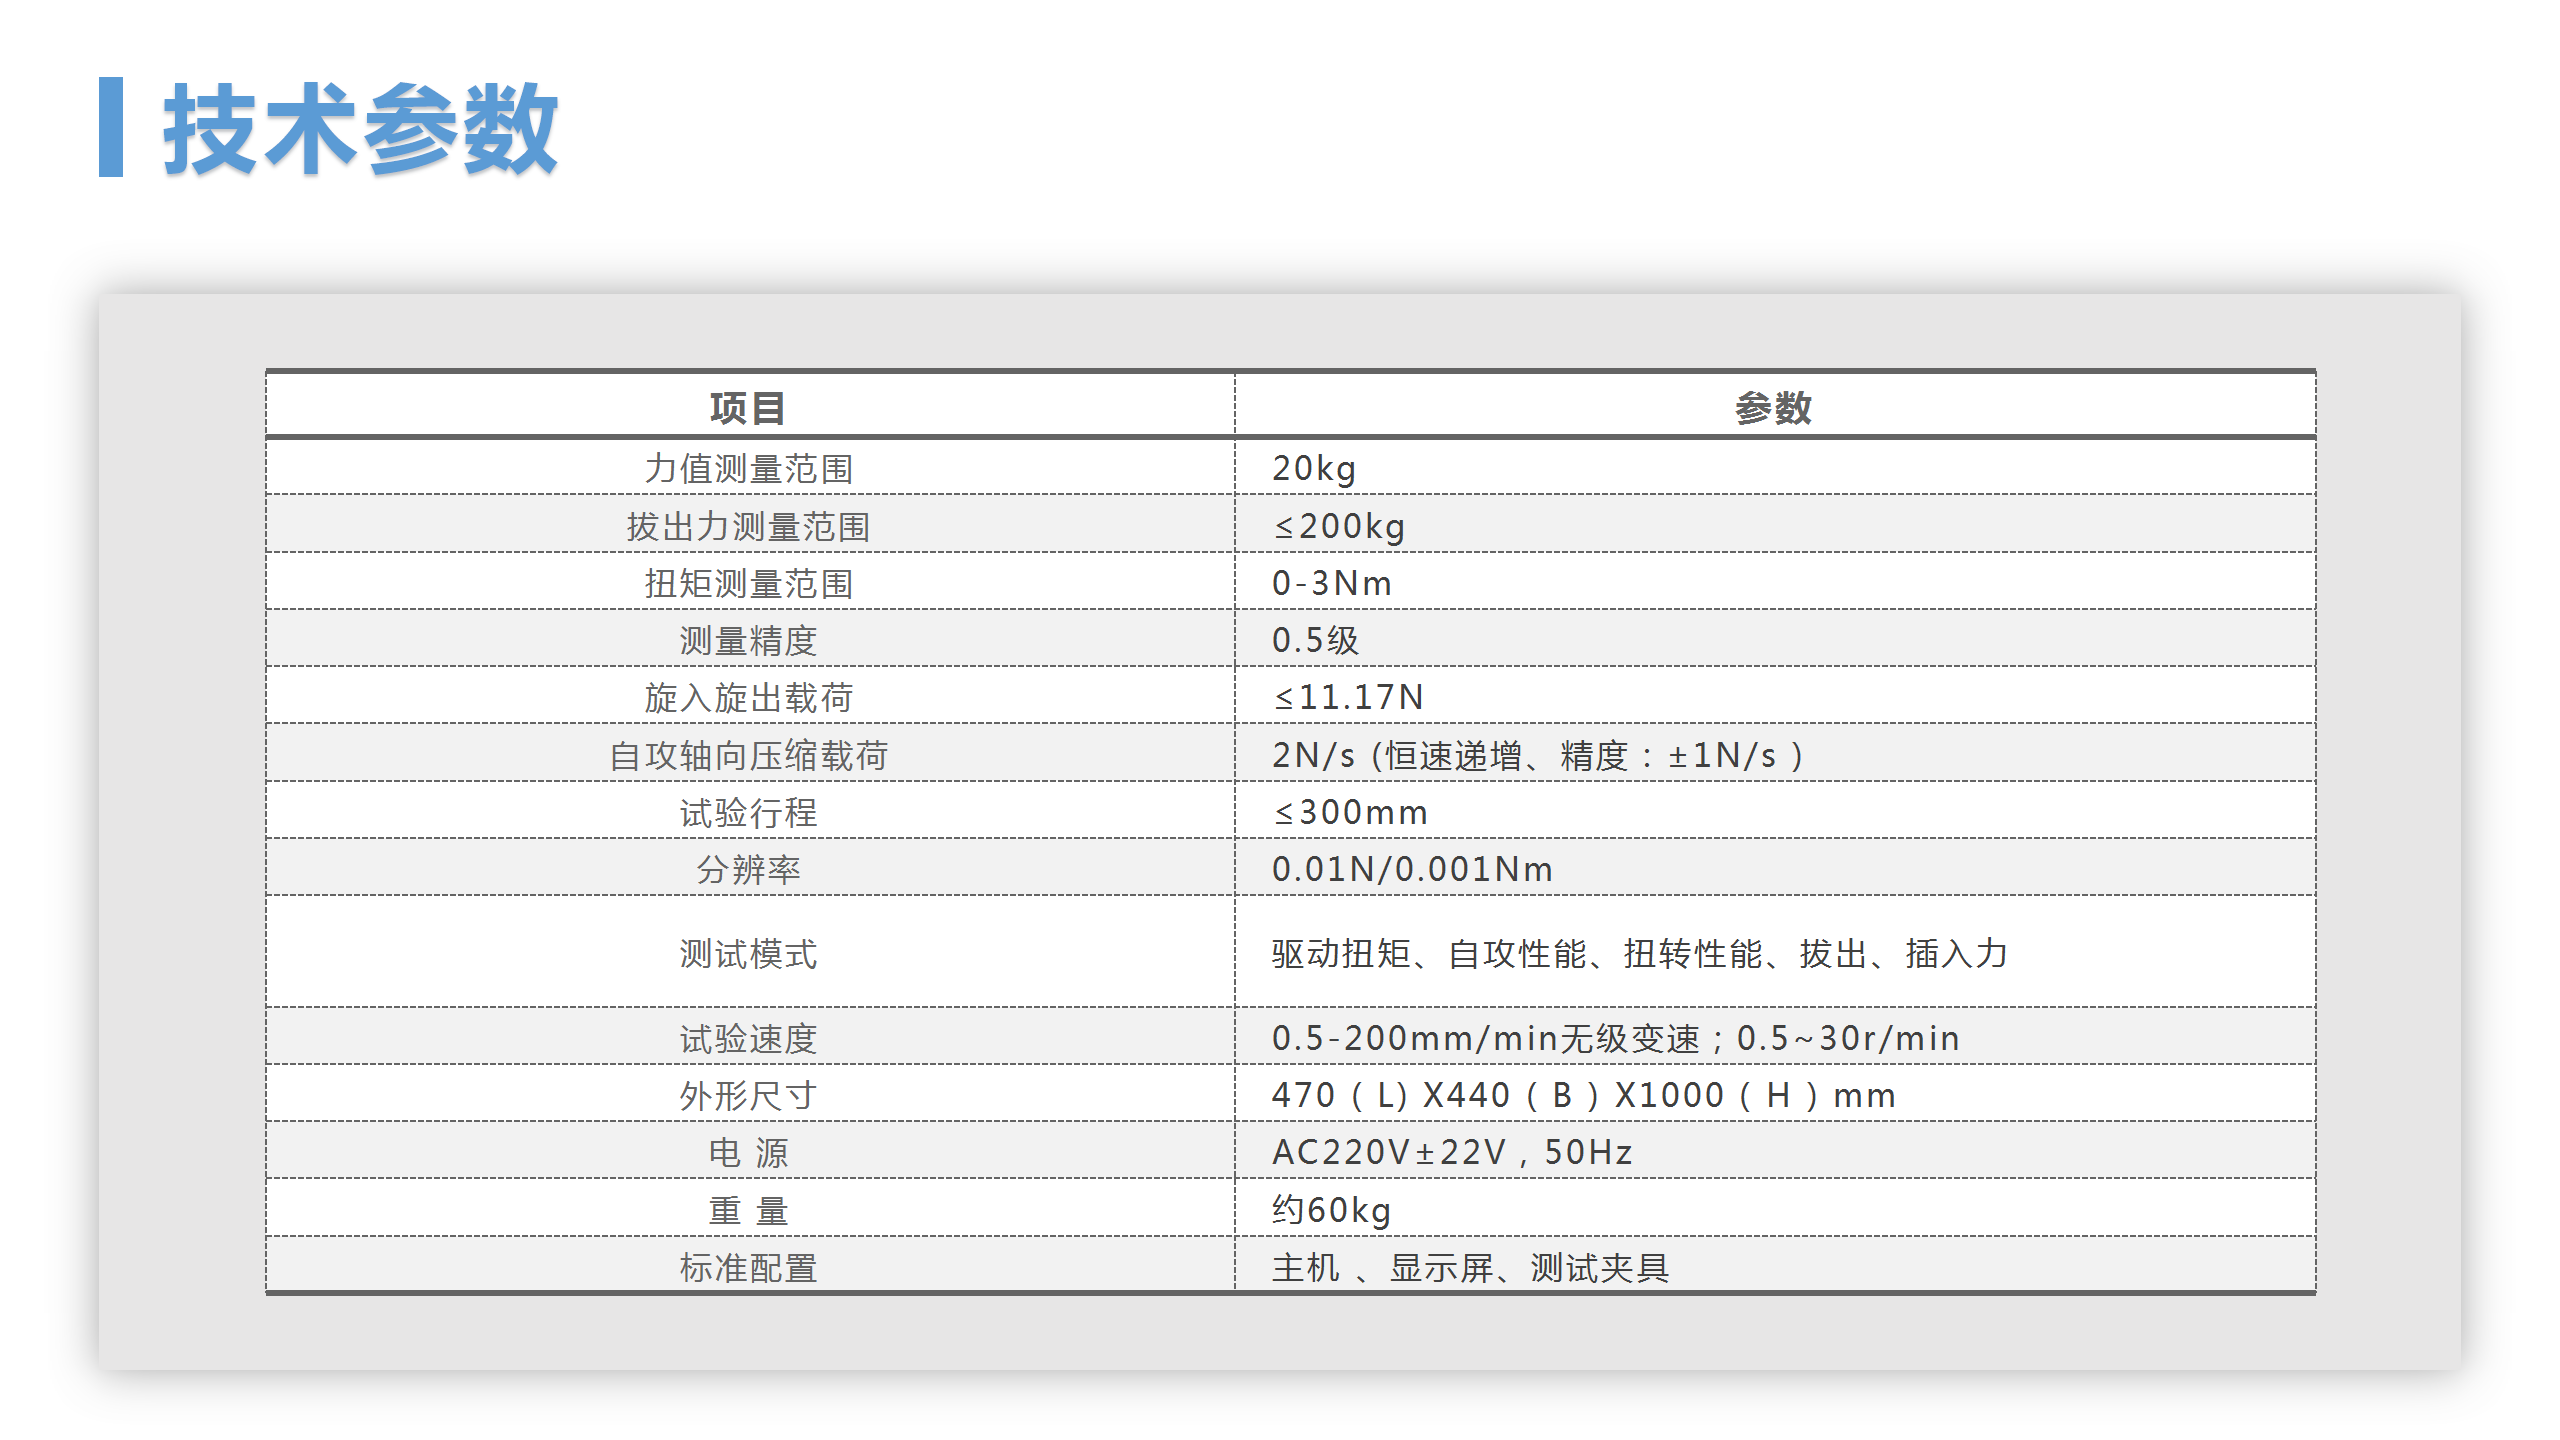Select the 拔出力测量范围 cell

tap(748, 526)
